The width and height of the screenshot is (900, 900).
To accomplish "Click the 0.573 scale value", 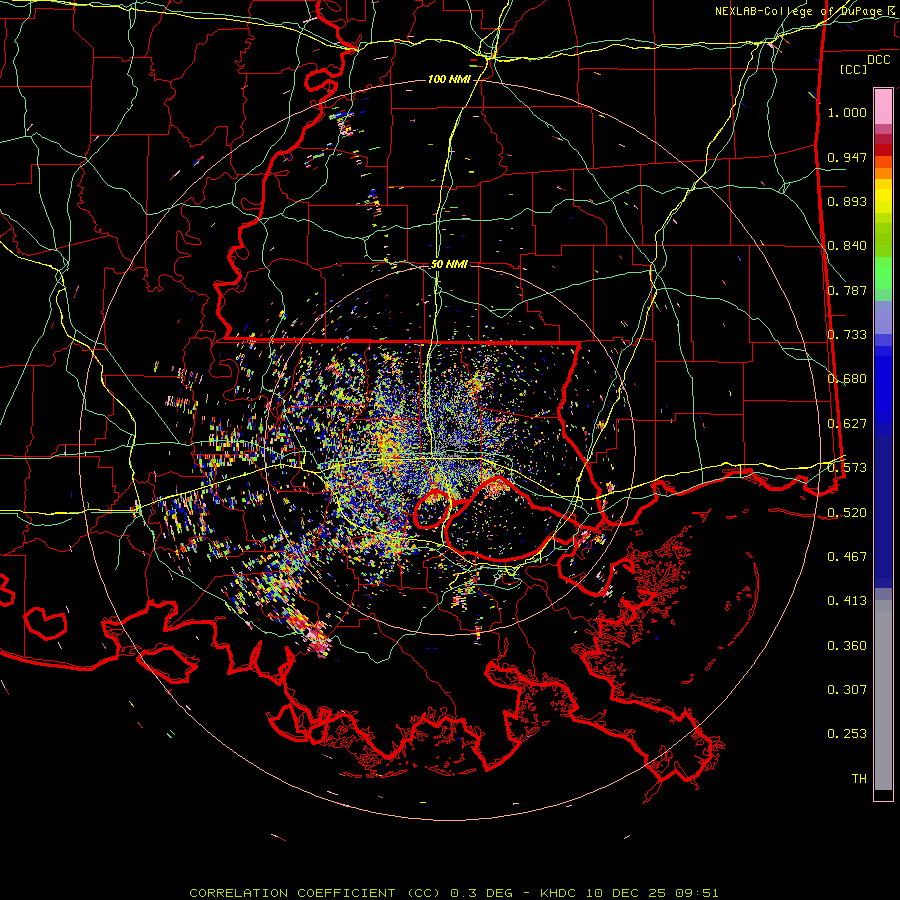I will [x=847, y=468].
